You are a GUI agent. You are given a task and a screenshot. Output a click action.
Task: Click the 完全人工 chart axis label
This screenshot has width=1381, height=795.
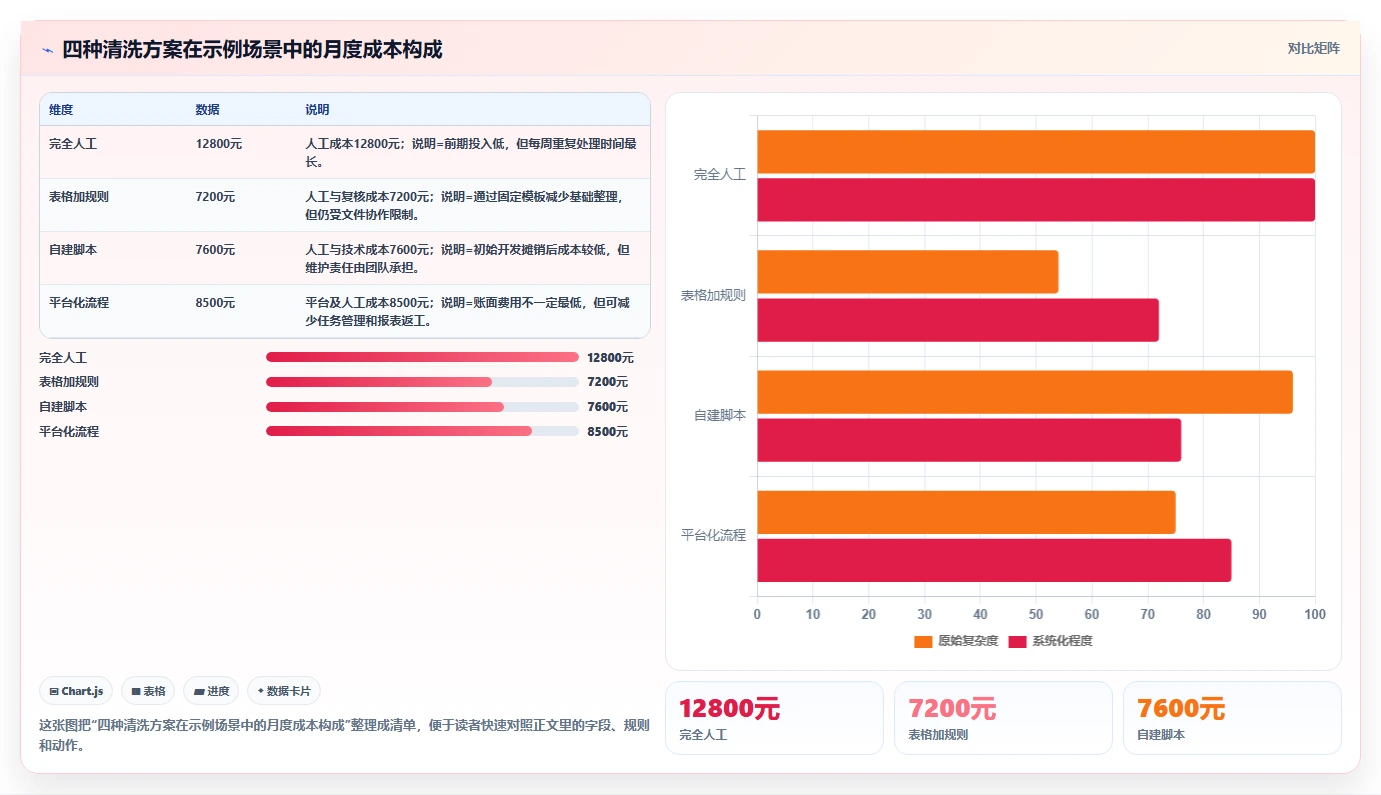(720, 175)
